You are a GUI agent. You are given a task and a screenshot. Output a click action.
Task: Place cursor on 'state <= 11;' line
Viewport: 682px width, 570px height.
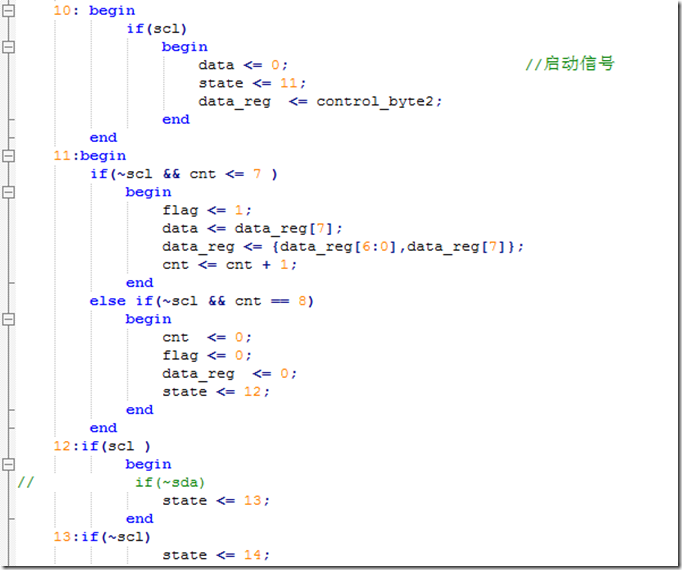point(252,83)
